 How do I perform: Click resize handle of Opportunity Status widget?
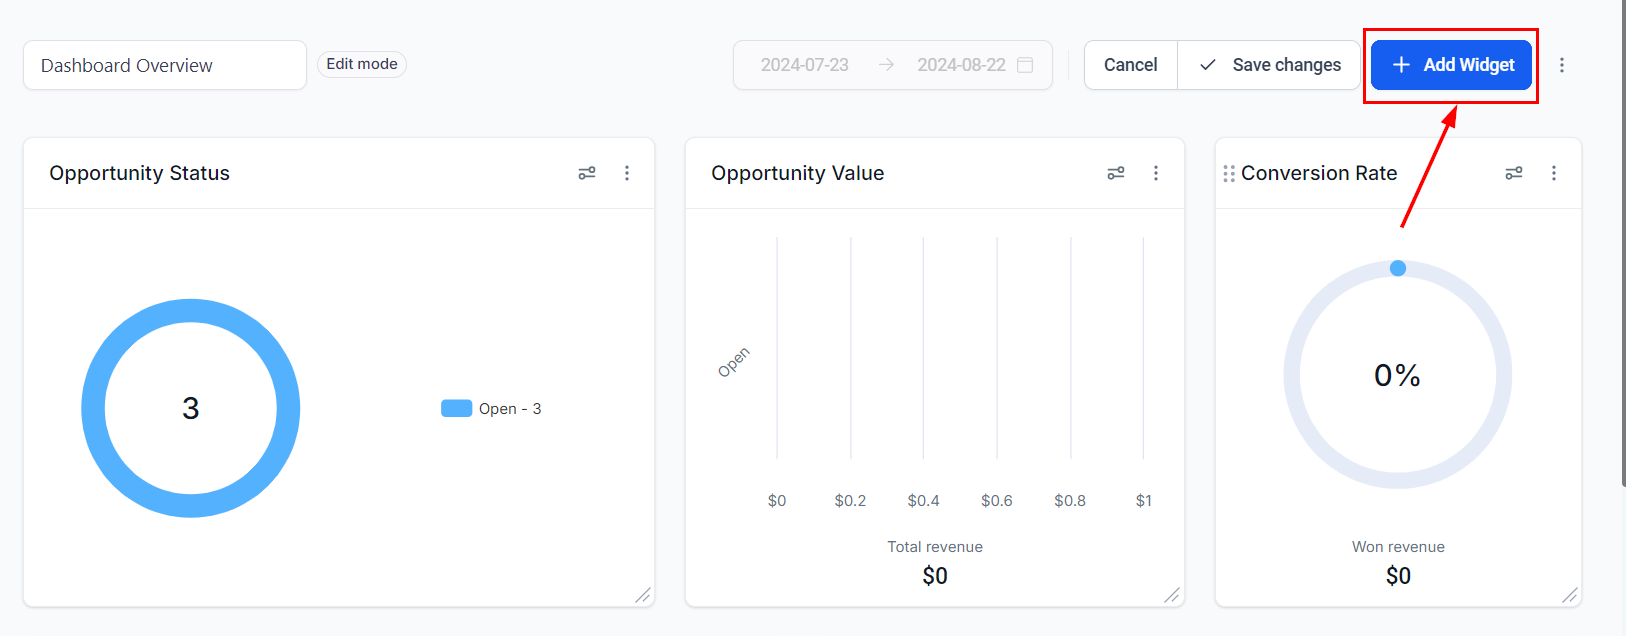coord(642,595)
